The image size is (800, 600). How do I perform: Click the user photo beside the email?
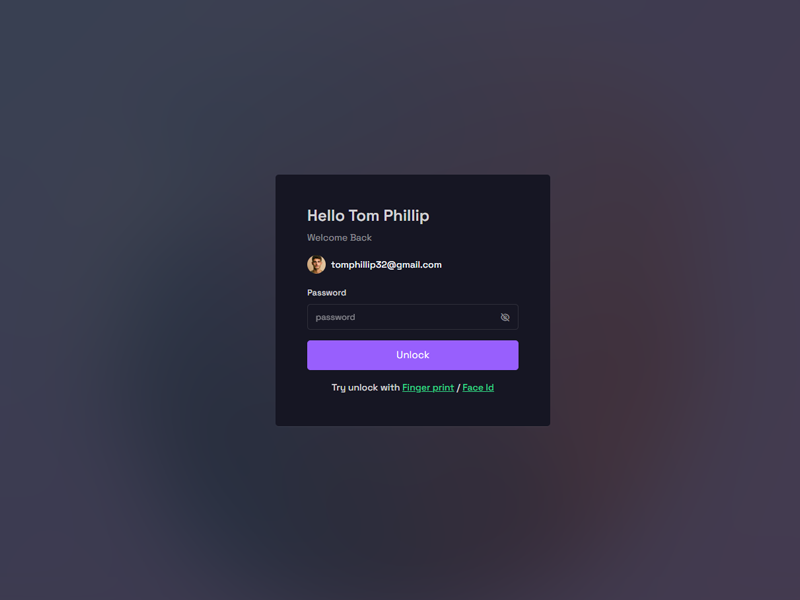316,264
